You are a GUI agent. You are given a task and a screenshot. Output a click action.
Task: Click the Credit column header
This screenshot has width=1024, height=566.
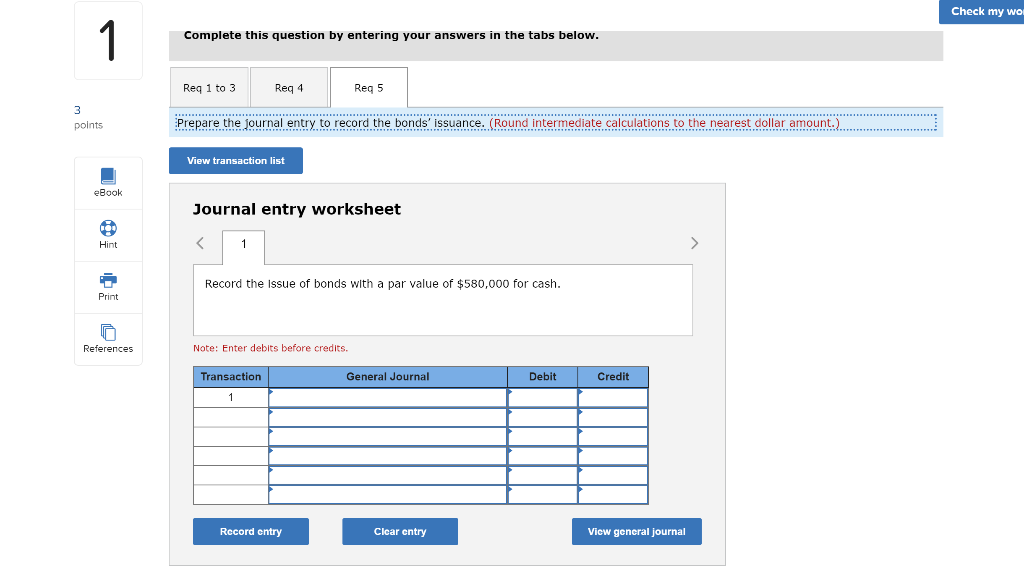[613, 377]
